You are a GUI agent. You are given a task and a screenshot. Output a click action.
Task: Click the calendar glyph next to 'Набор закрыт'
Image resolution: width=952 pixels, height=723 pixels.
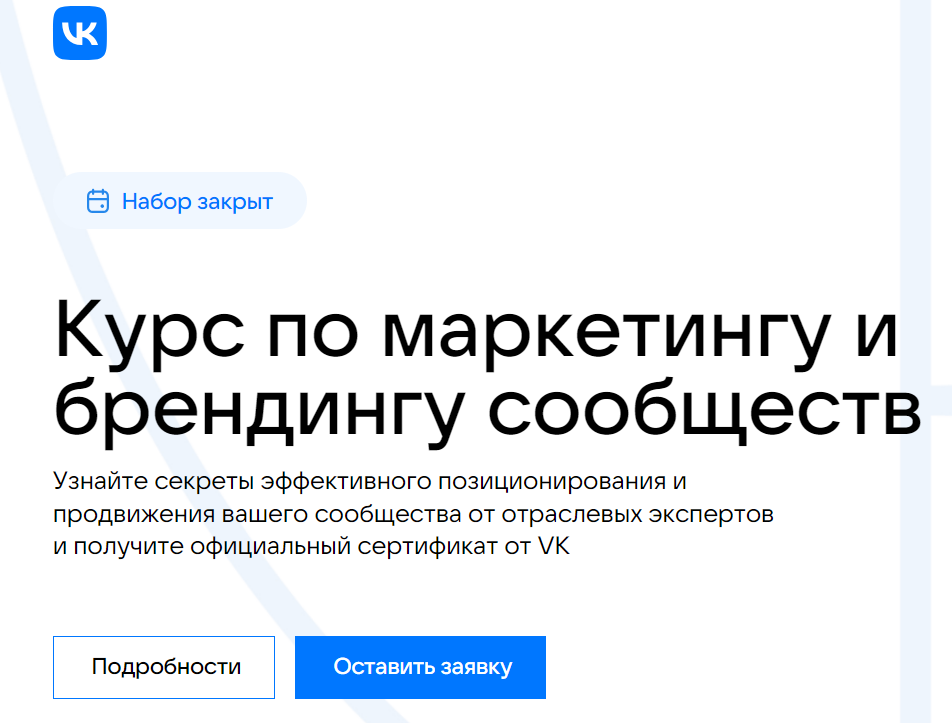point(97,200)
